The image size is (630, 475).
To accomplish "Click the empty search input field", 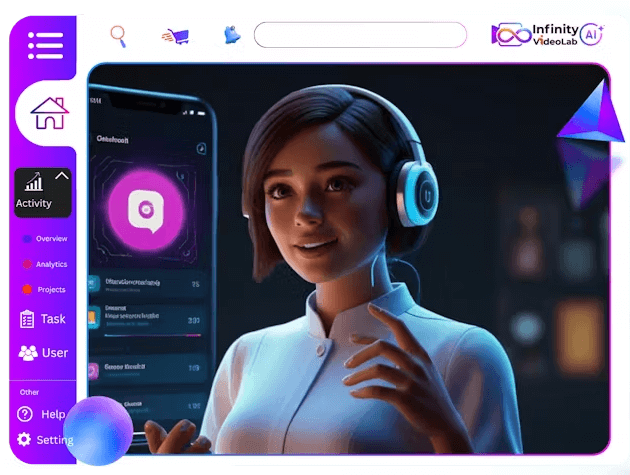I will [x=360, y=35].
